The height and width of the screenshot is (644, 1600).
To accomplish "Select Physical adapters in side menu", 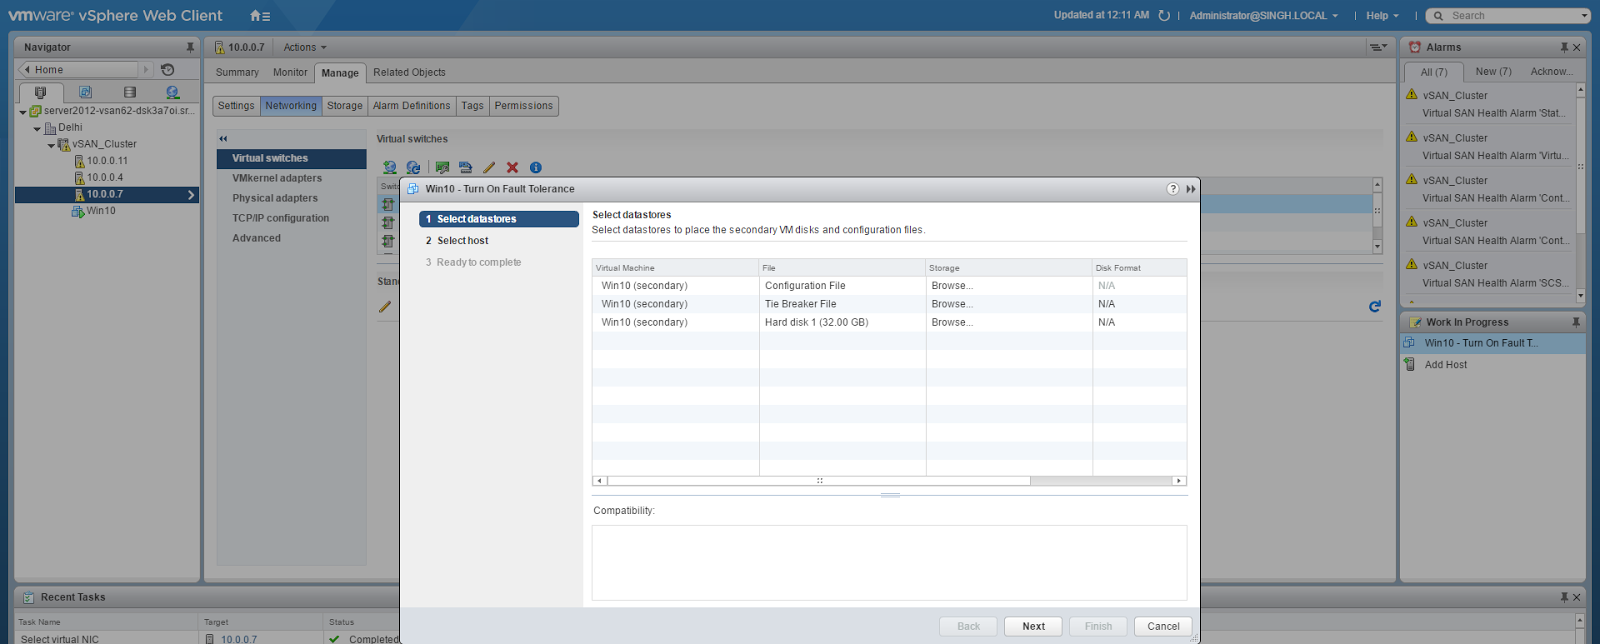I will coord(275,198).
